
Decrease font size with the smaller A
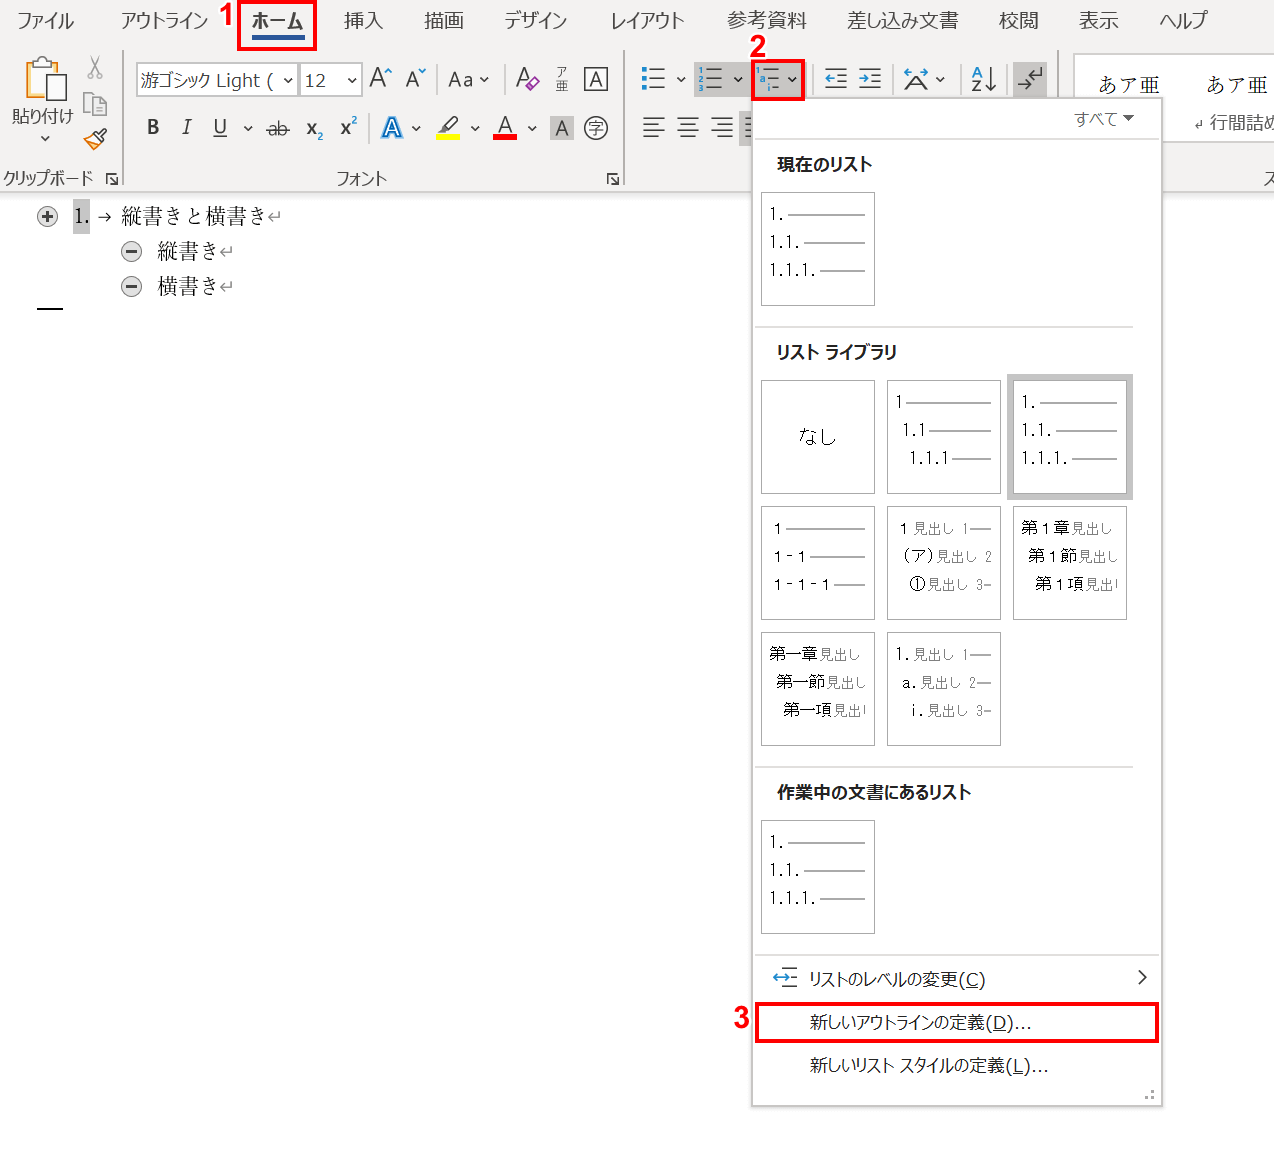click(416, 78)
